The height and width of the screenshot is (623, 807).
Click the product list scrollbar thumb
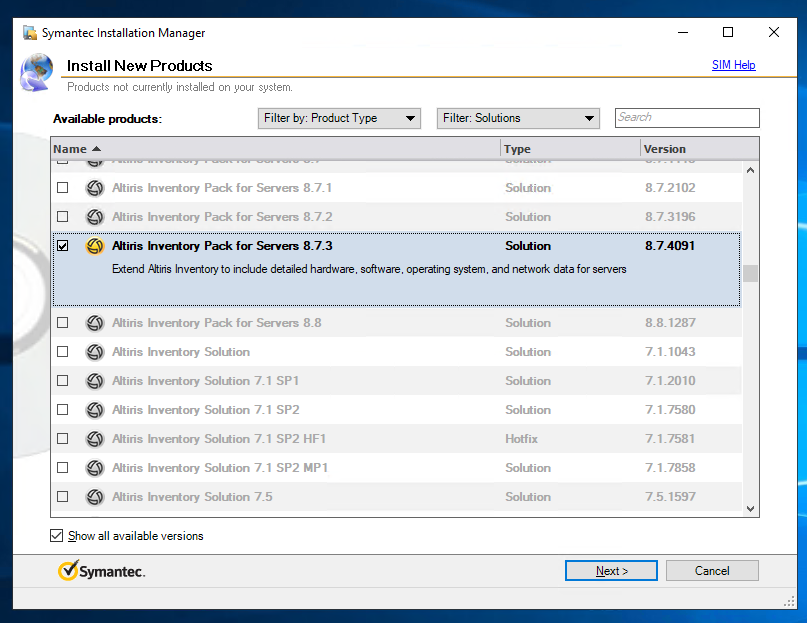point(750,273)
